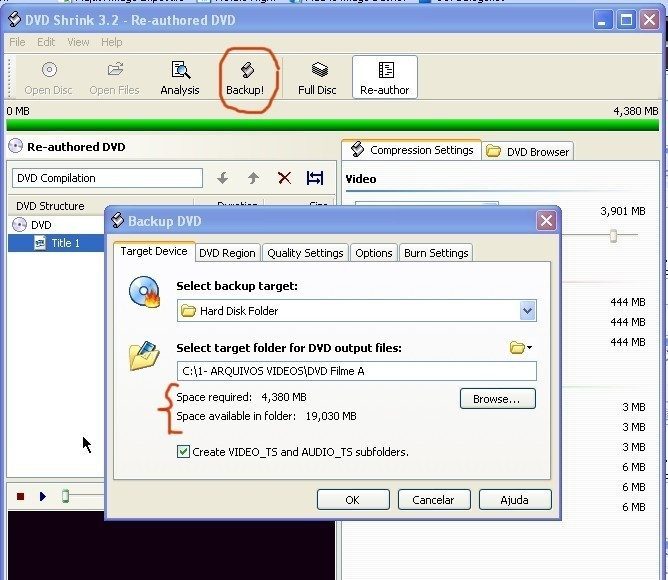668x580 pixels.
Task: Expand the Hard Disk Folder backup target dropdown
Action: click(527, 311)
